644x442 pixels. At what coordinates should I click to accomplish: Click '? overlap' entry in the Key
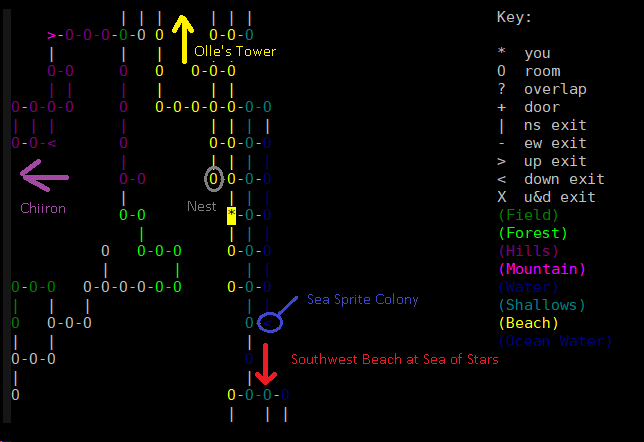click(542, 89)
